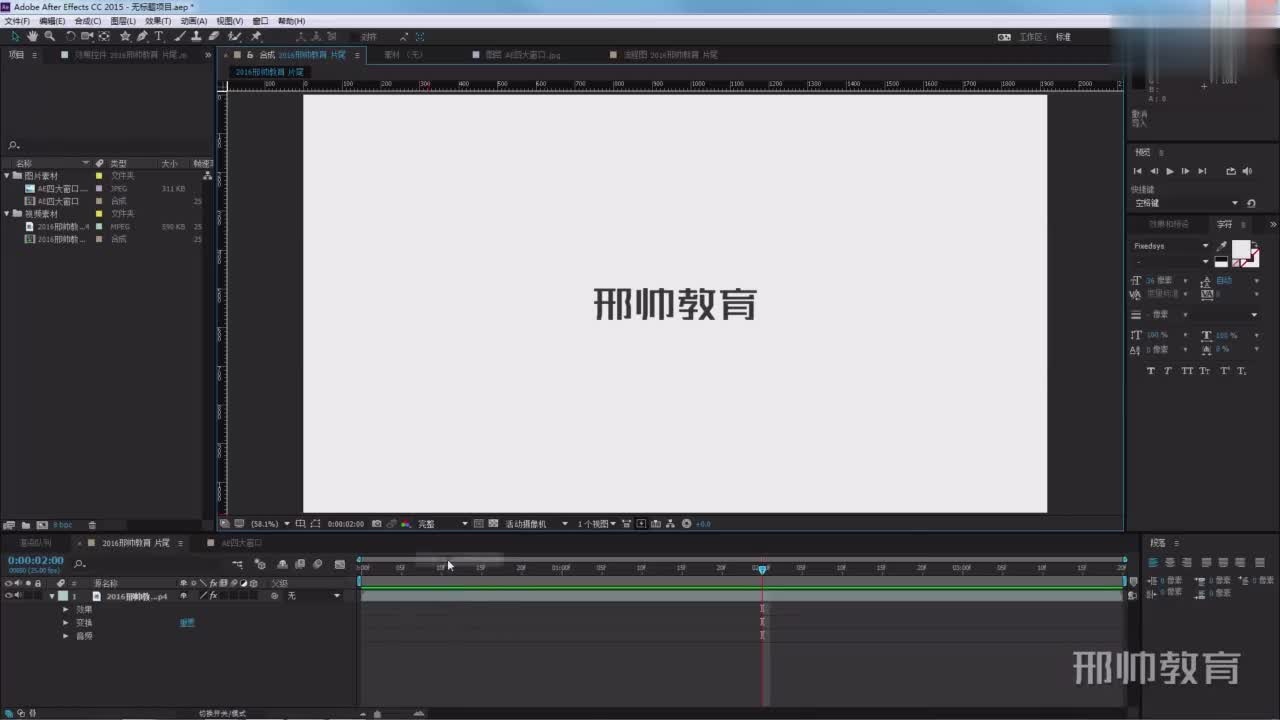Open the 文件(F) menu
This screenshot has width=1280, height=720.
(16, 21)
